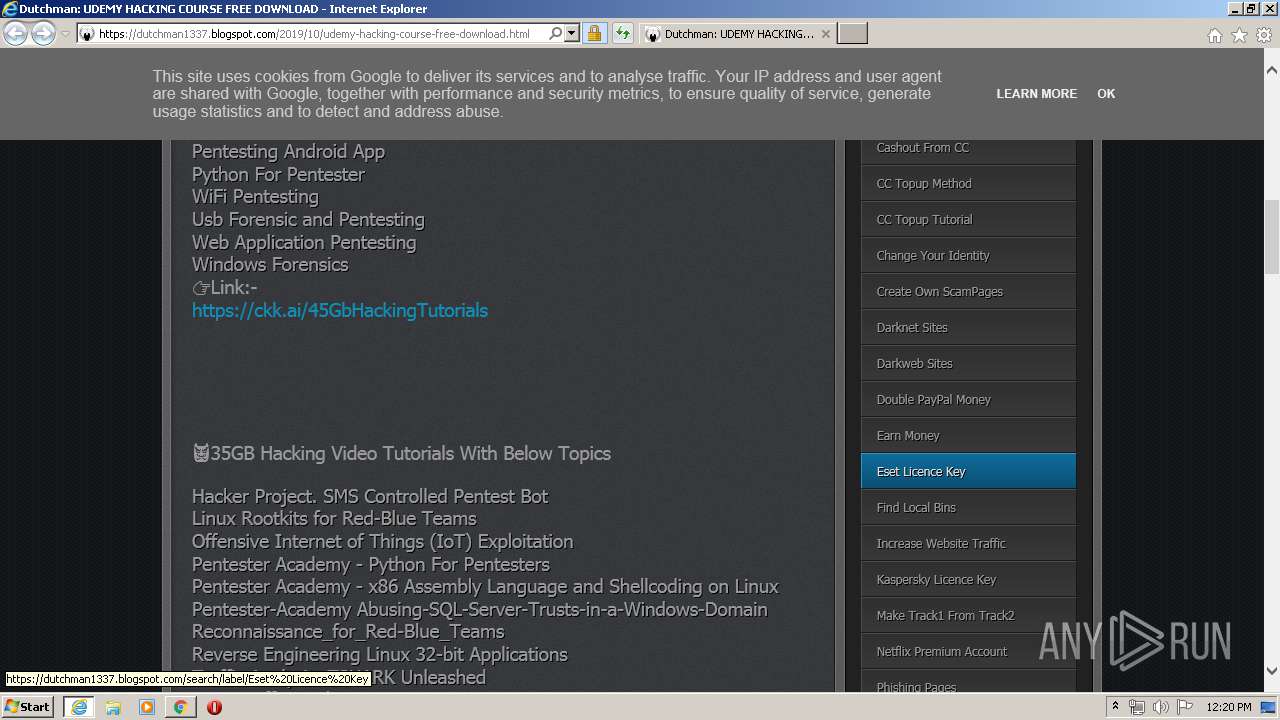Click the address bar search magnifier icon
The width and height of the screenshot is (1280, 720).
pos(556,34)
